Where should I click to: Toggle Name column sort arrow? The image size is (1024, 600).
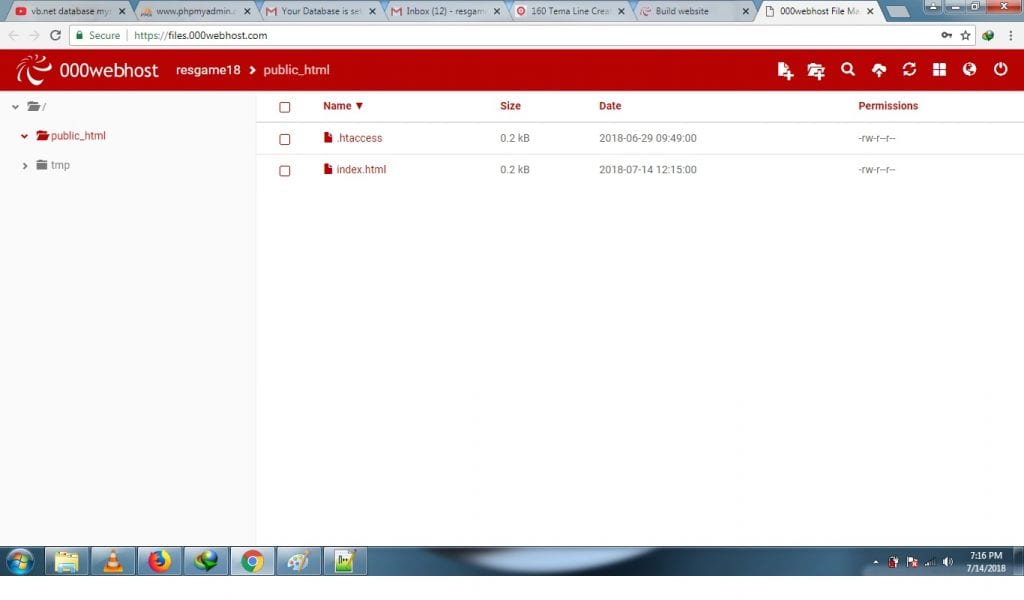[x=359, y=106]
